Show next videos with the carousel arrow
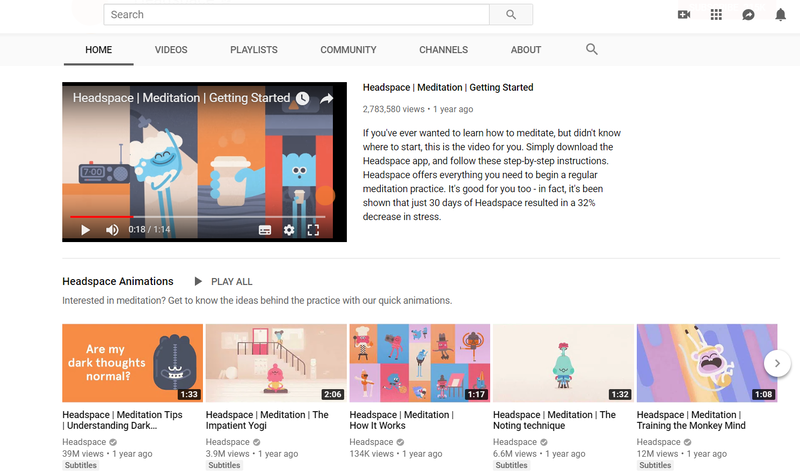 point(777,363)
